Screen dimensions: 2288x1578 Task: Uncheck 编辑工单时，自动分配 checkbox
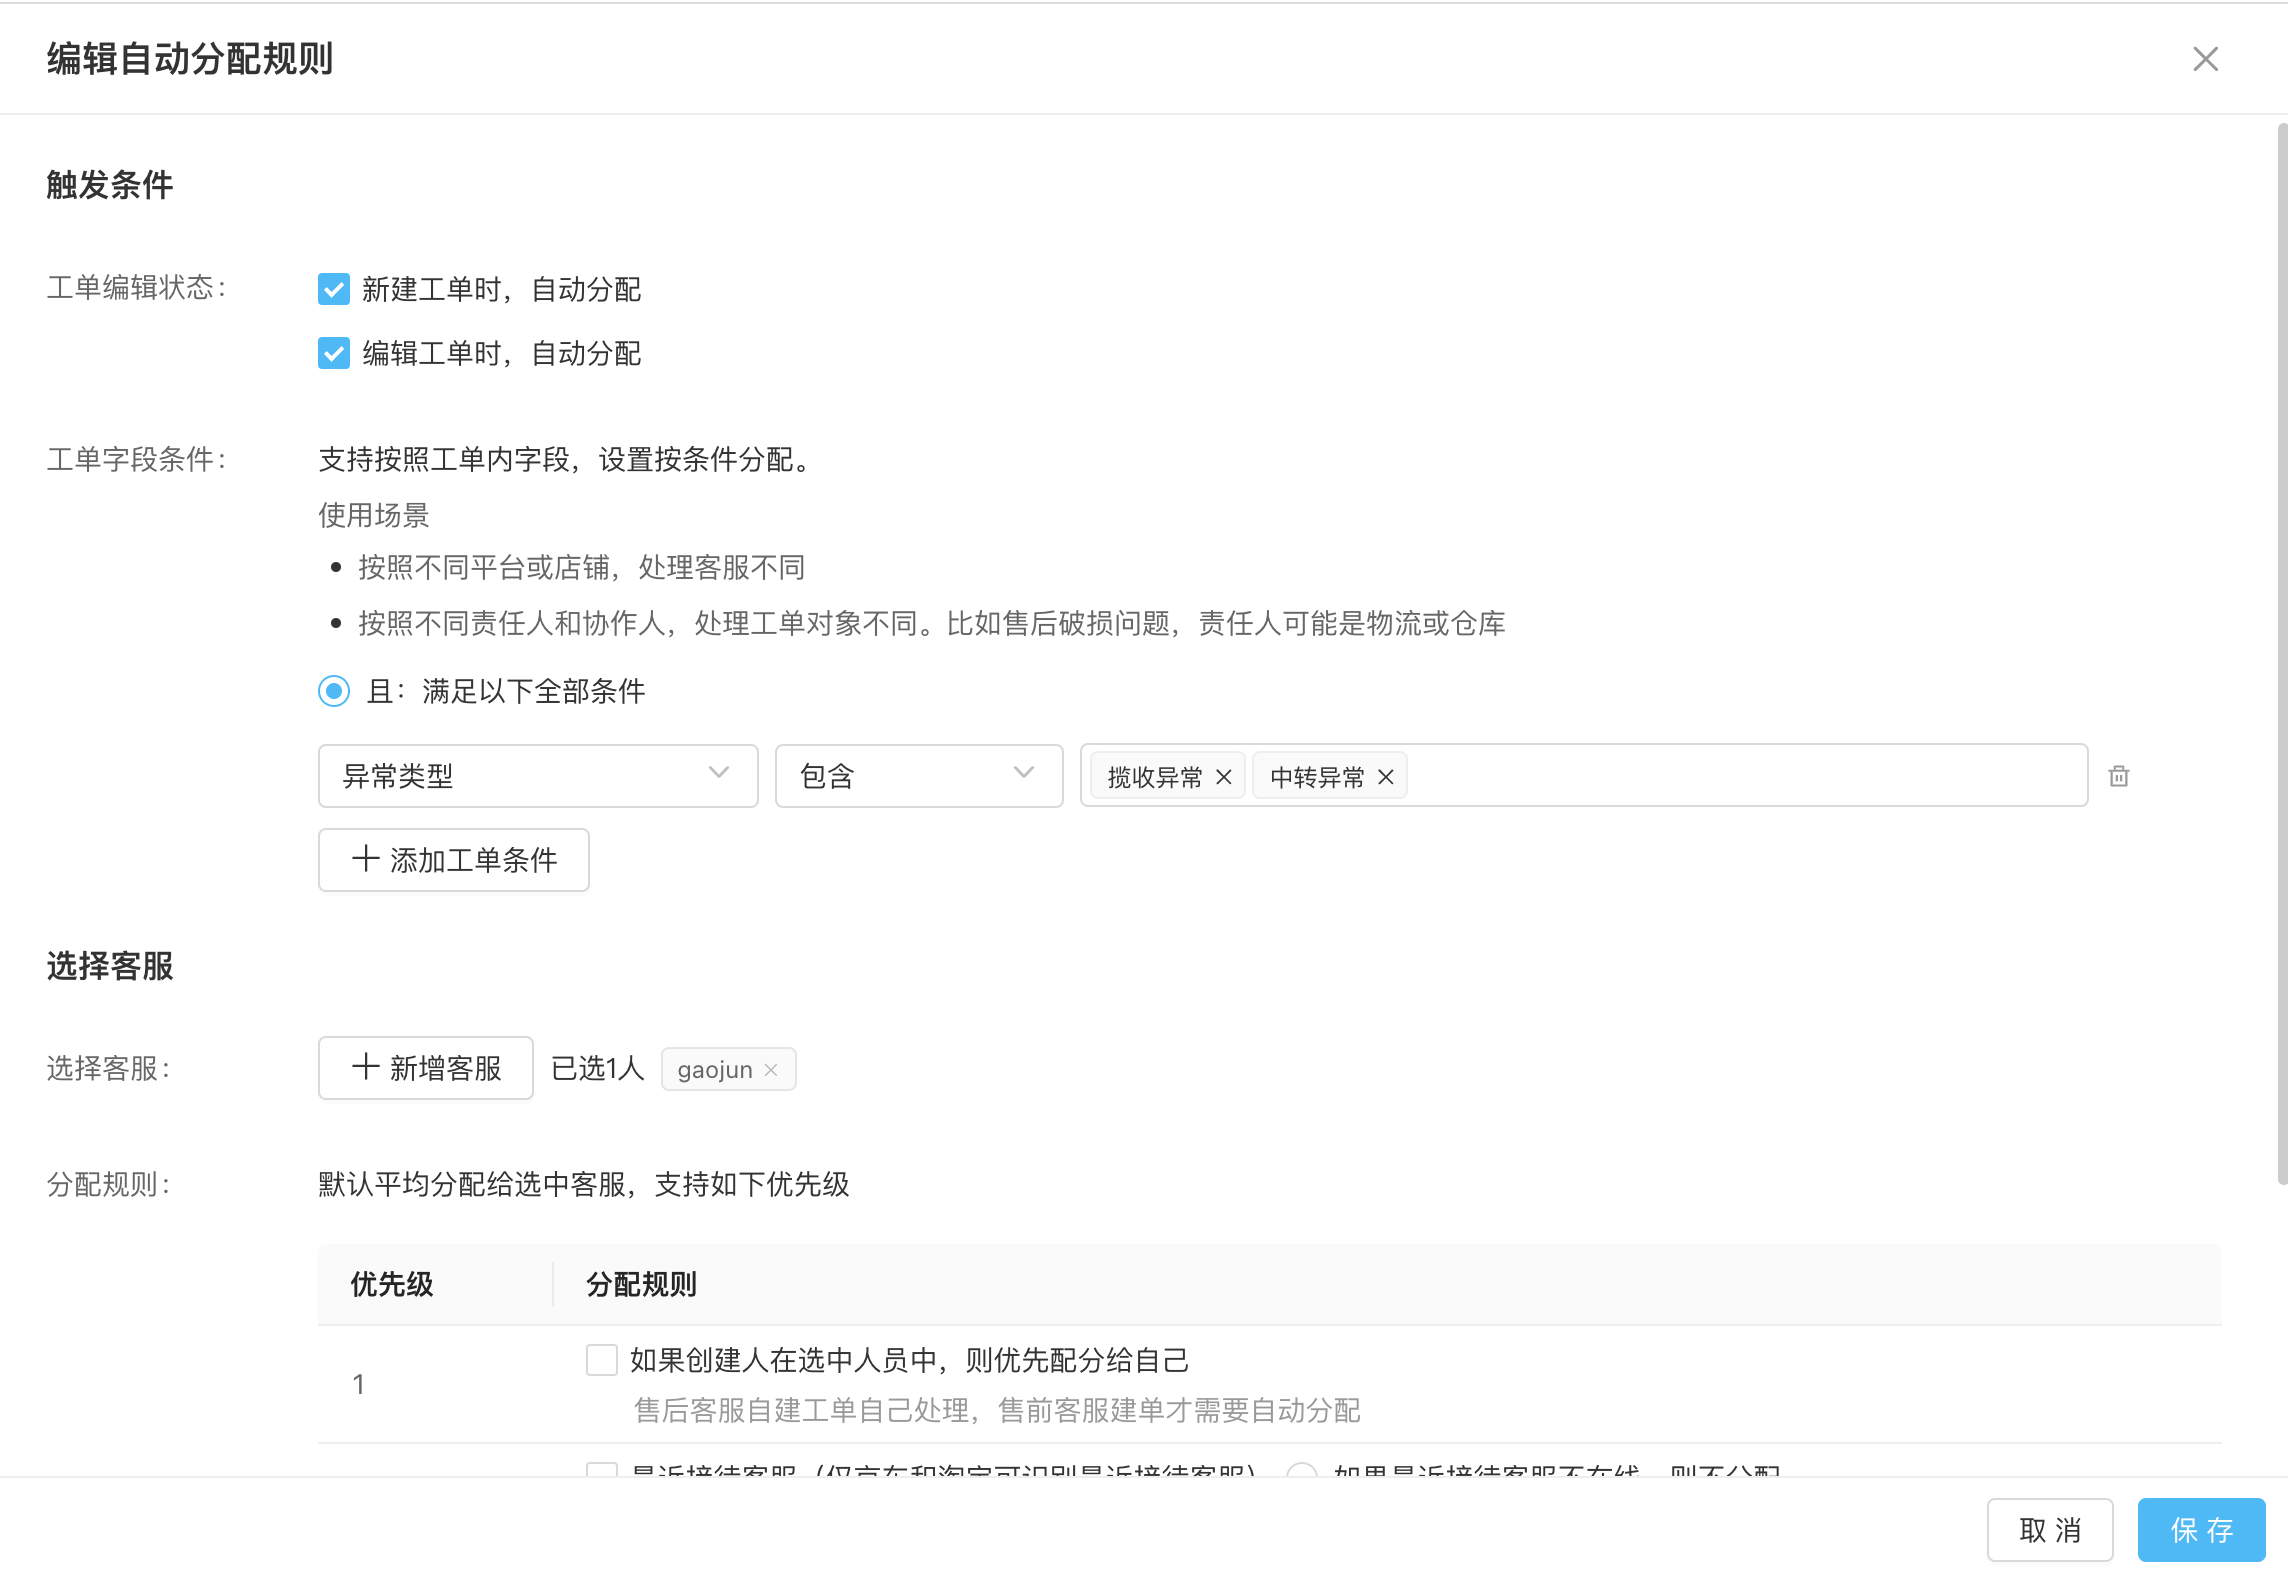pos(334,353)
